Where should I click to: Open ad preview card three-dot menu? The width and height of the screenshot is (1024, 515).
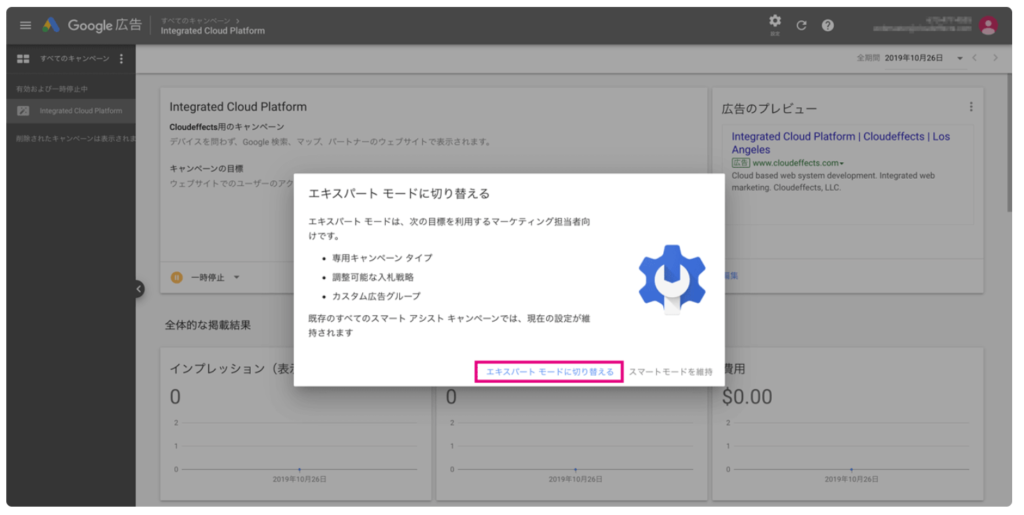coord(970,107)
